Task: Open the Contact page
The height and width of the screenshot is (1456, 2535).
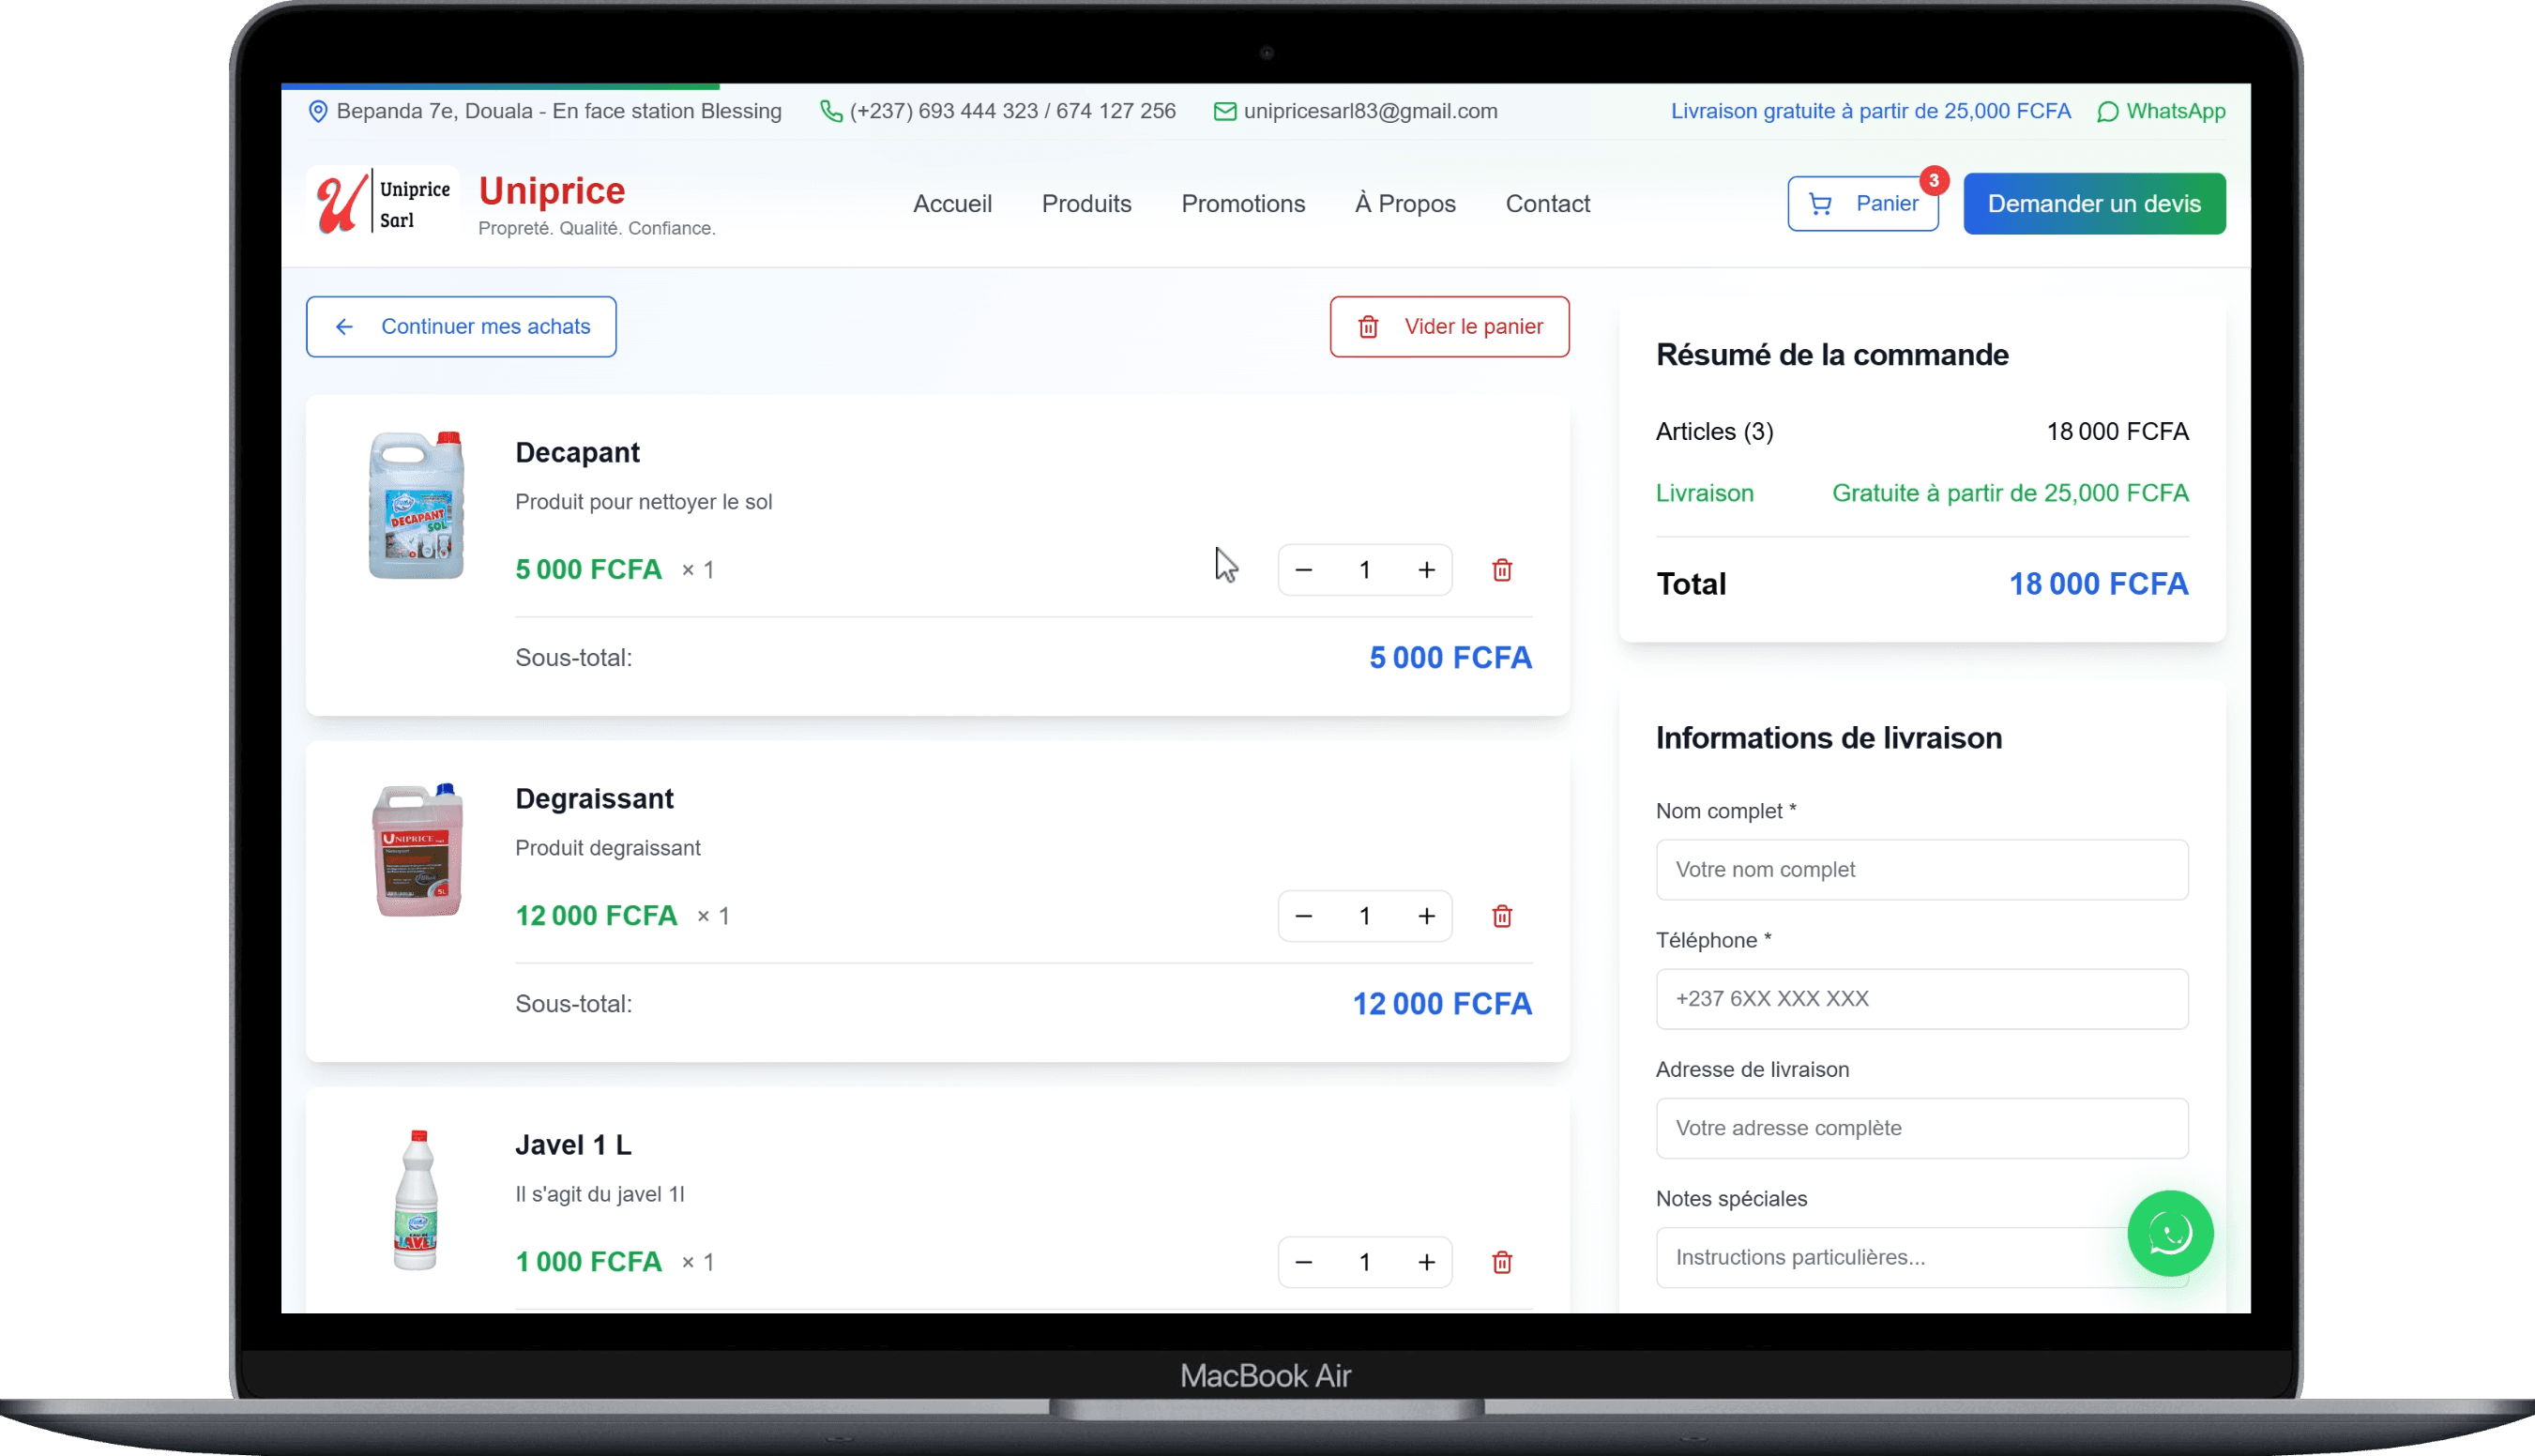Action: pos(1547,204)
